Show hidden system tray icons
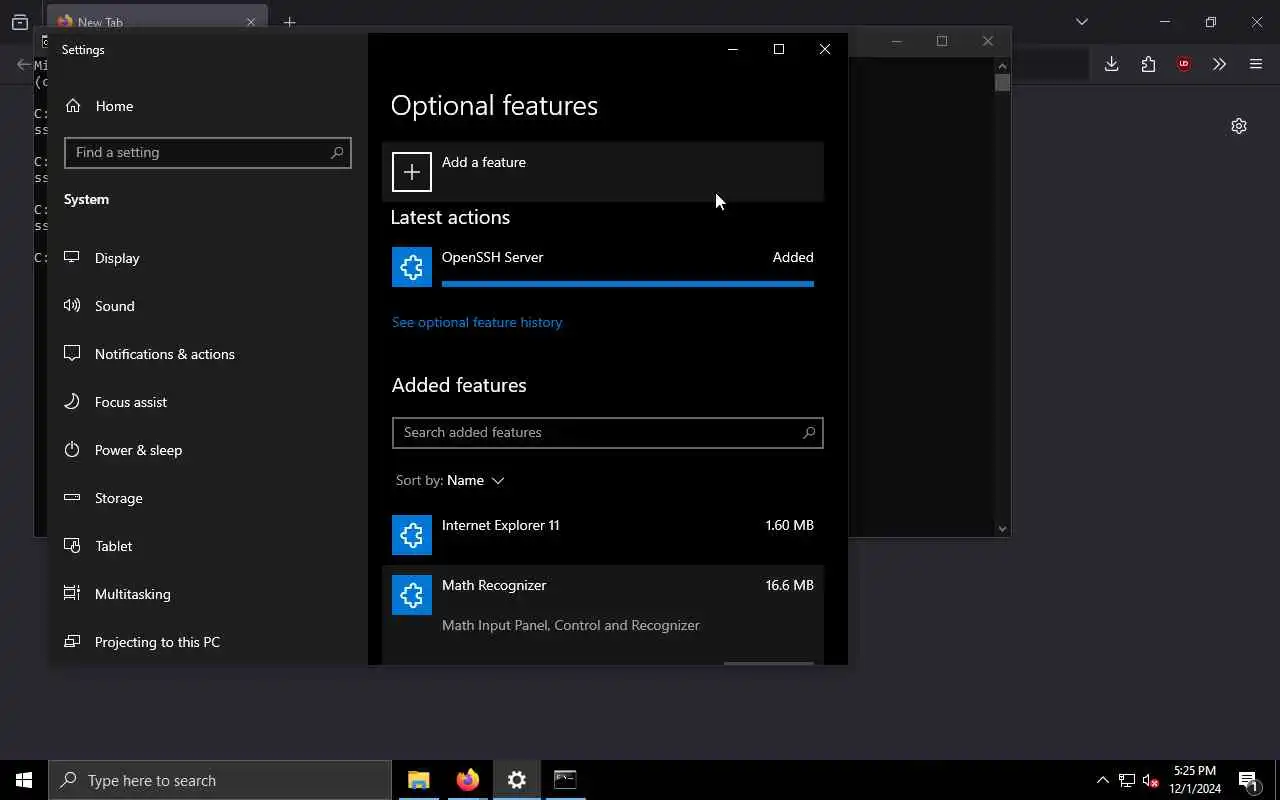The width and height of the screenshot is (1280, 800). click(x=1102, y=780)
